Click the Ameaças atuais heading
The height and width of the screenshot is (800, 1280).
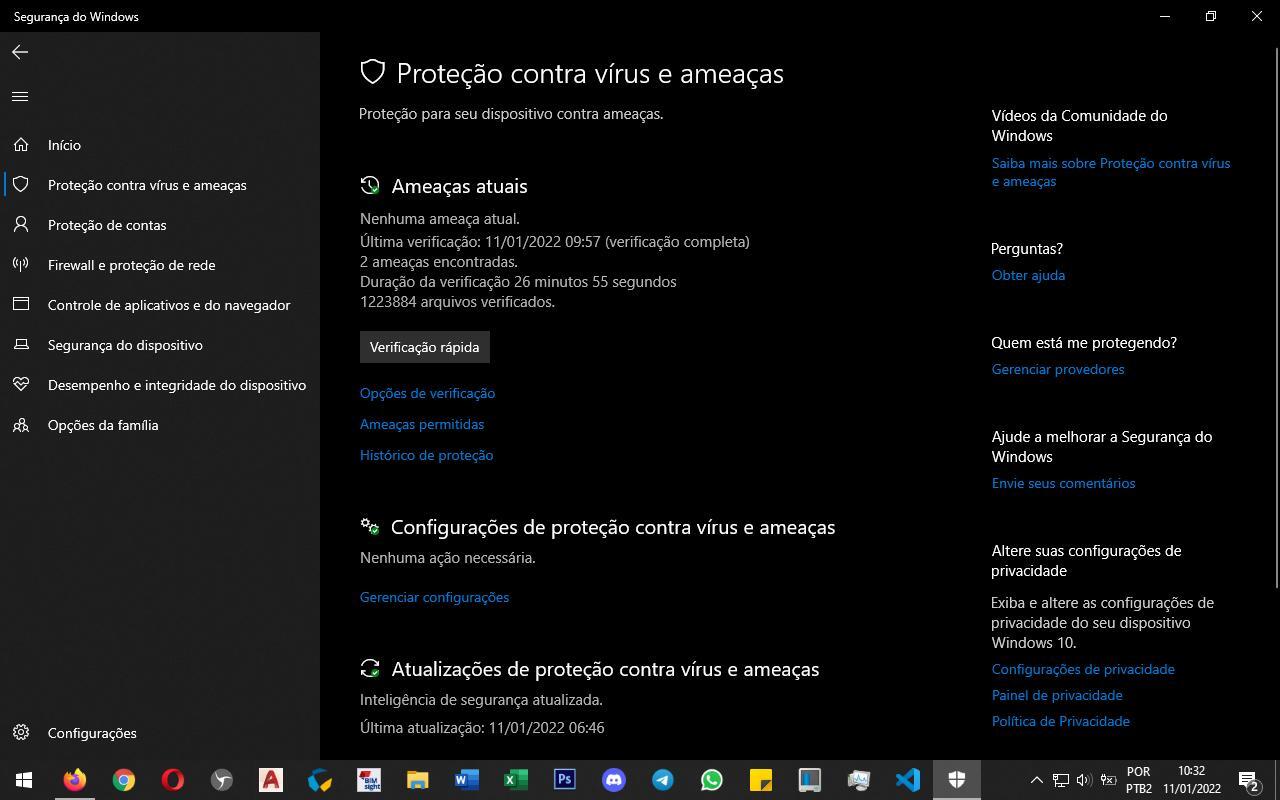click(459, 186)
